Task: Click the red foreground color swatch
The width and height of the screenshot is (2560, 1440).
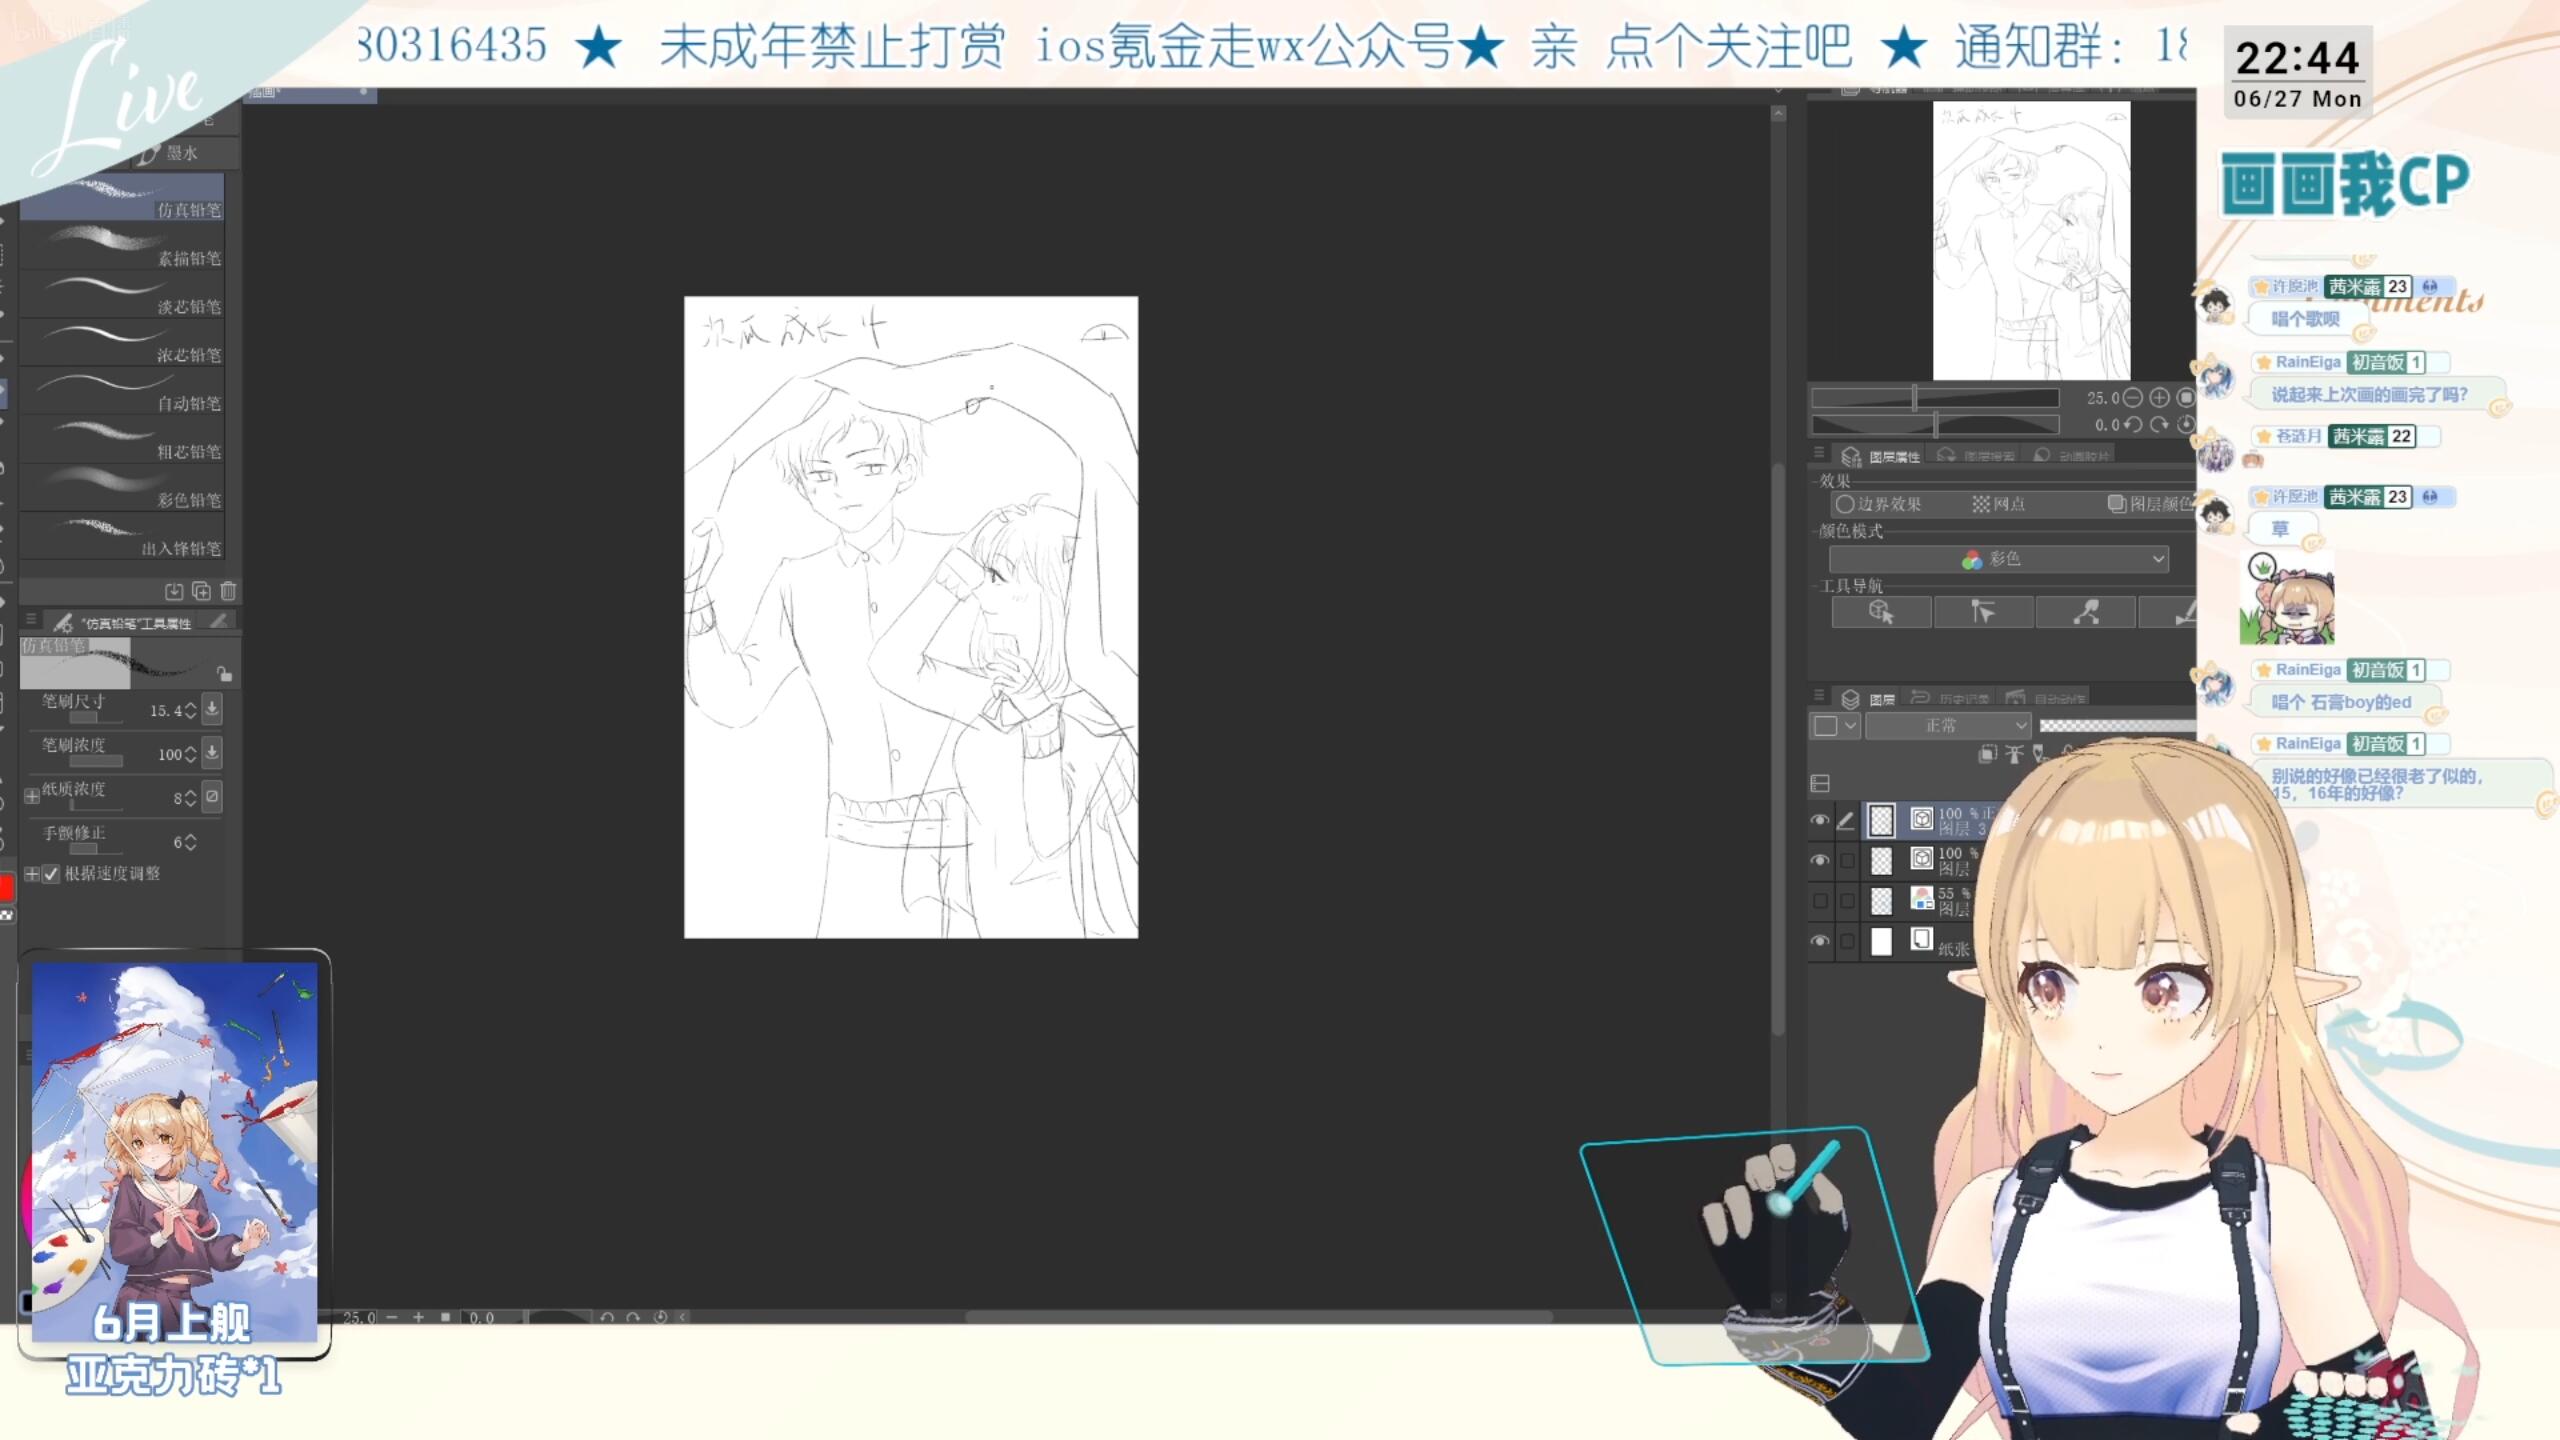Action: [7, 887]
